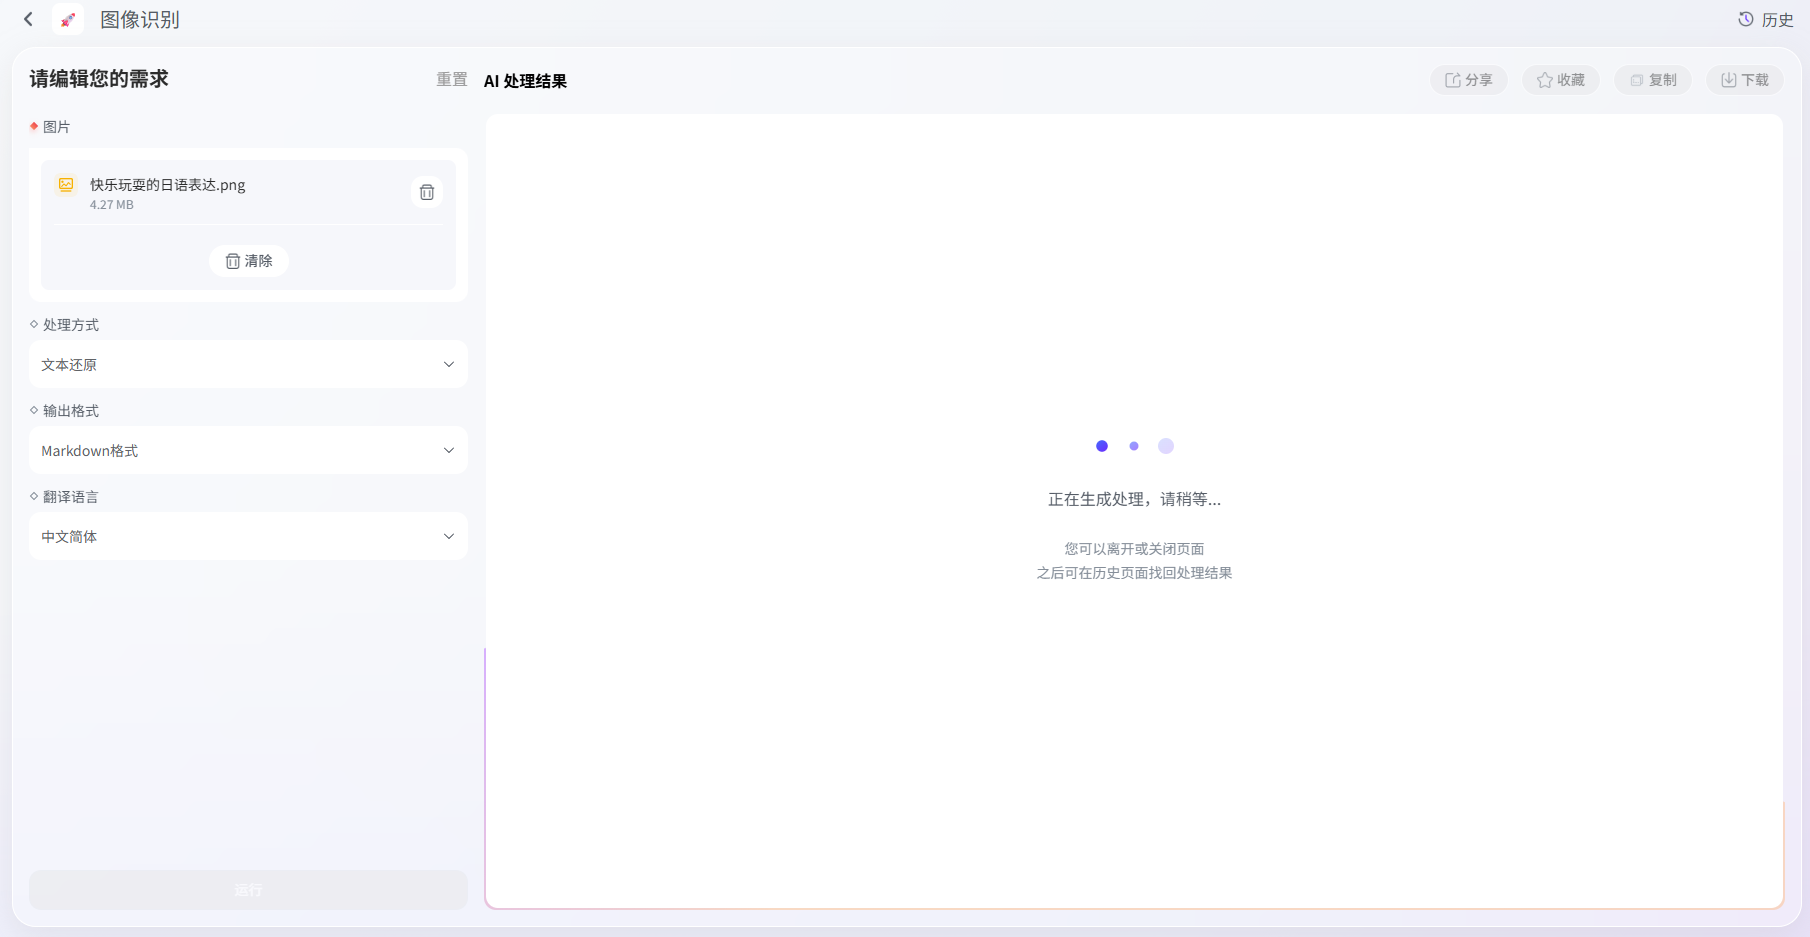Viewport: 1810px width, 937px height.
Task: Click the disabled run button at bottom
Action: (248, 890)
